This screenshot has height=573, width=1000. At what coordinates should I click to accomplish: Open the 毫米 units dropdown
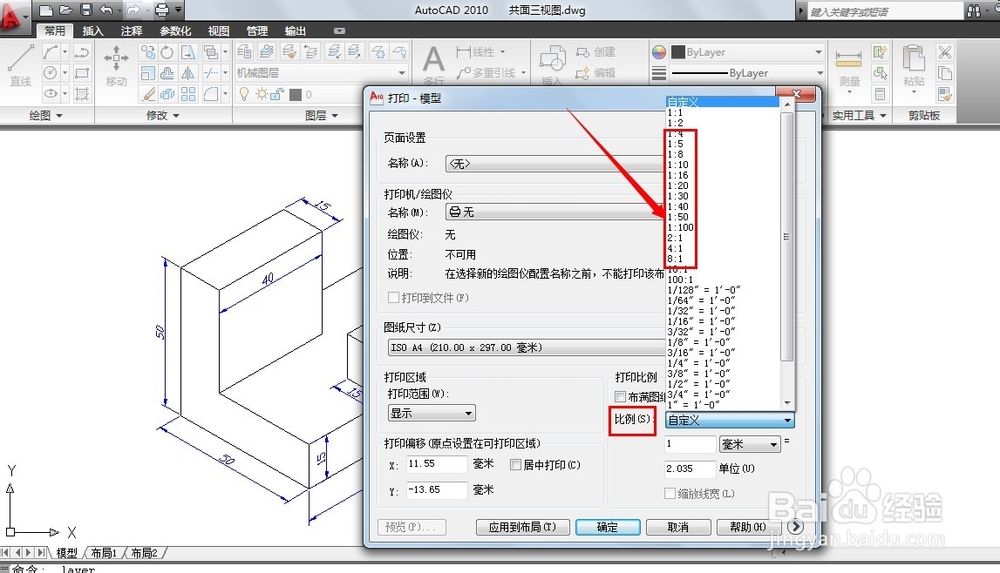click(x=750, y=444)
